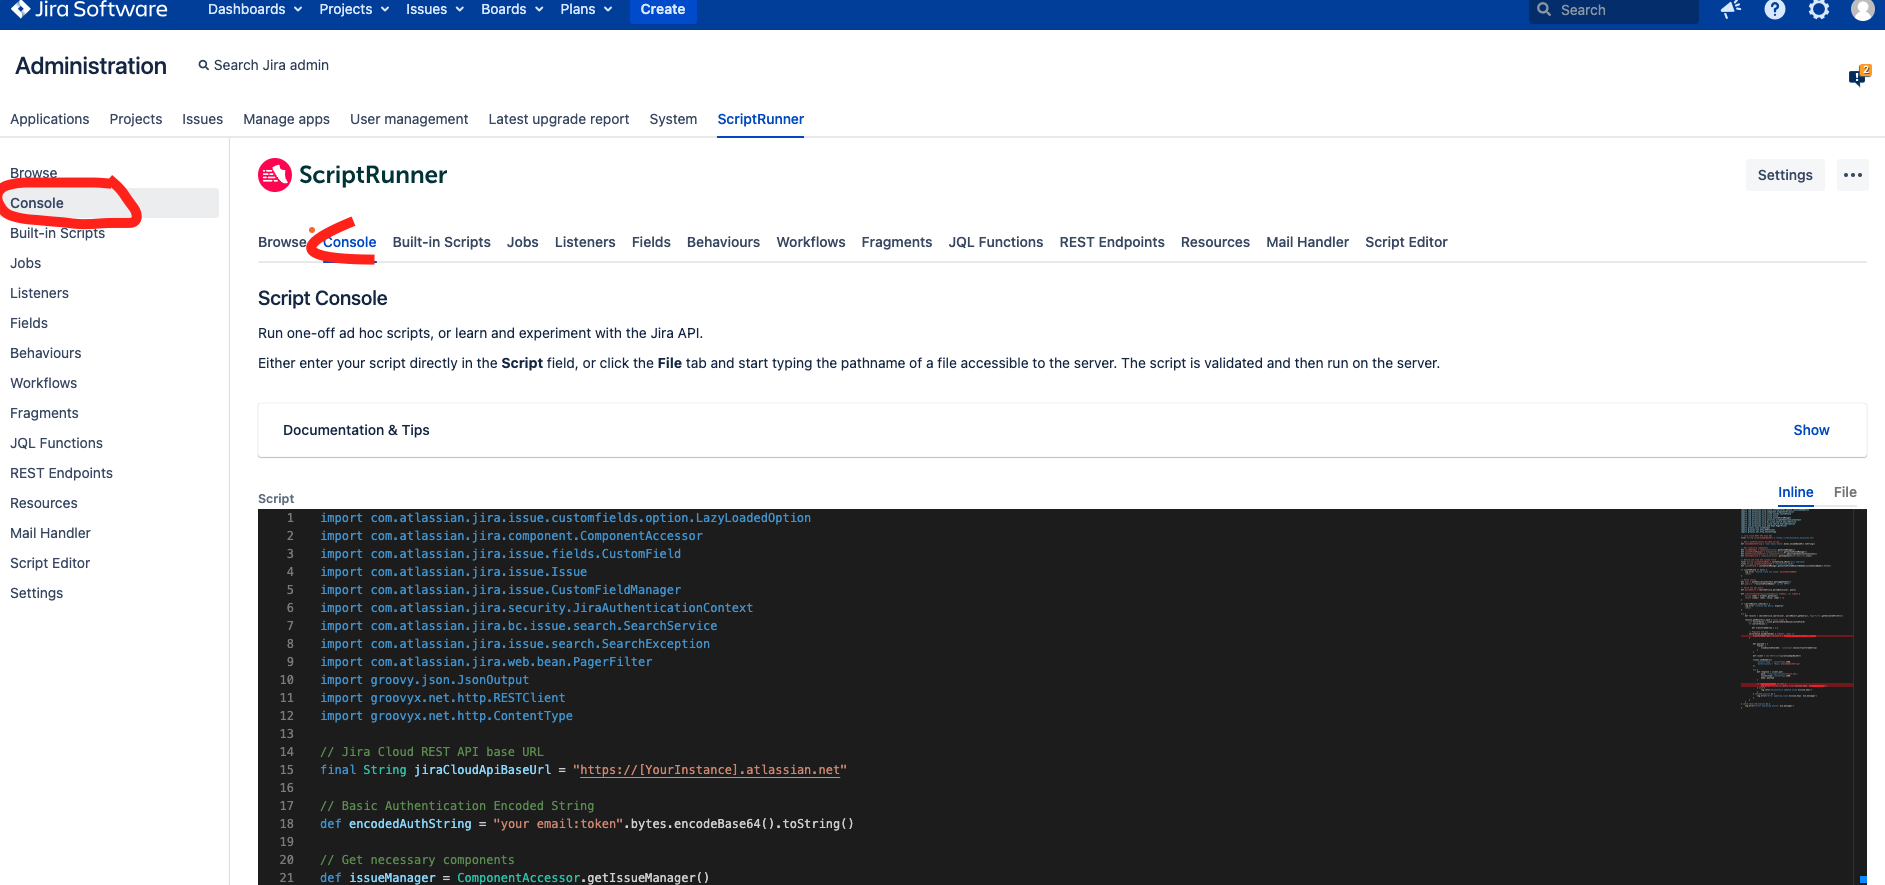Click the ScriptRunner logo icon
Image resolution: width=1885 pixels, height=885 pixels.
pos(275,175)
